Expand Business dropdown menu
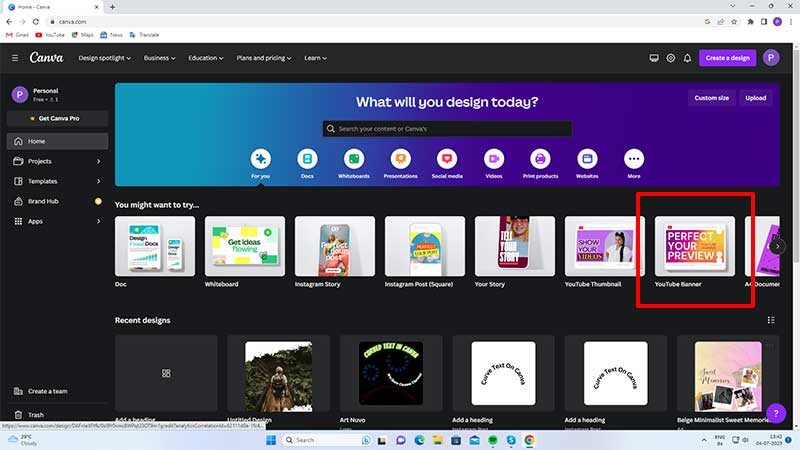This screenshot has height=450, width=800. [x=159, y=58]
